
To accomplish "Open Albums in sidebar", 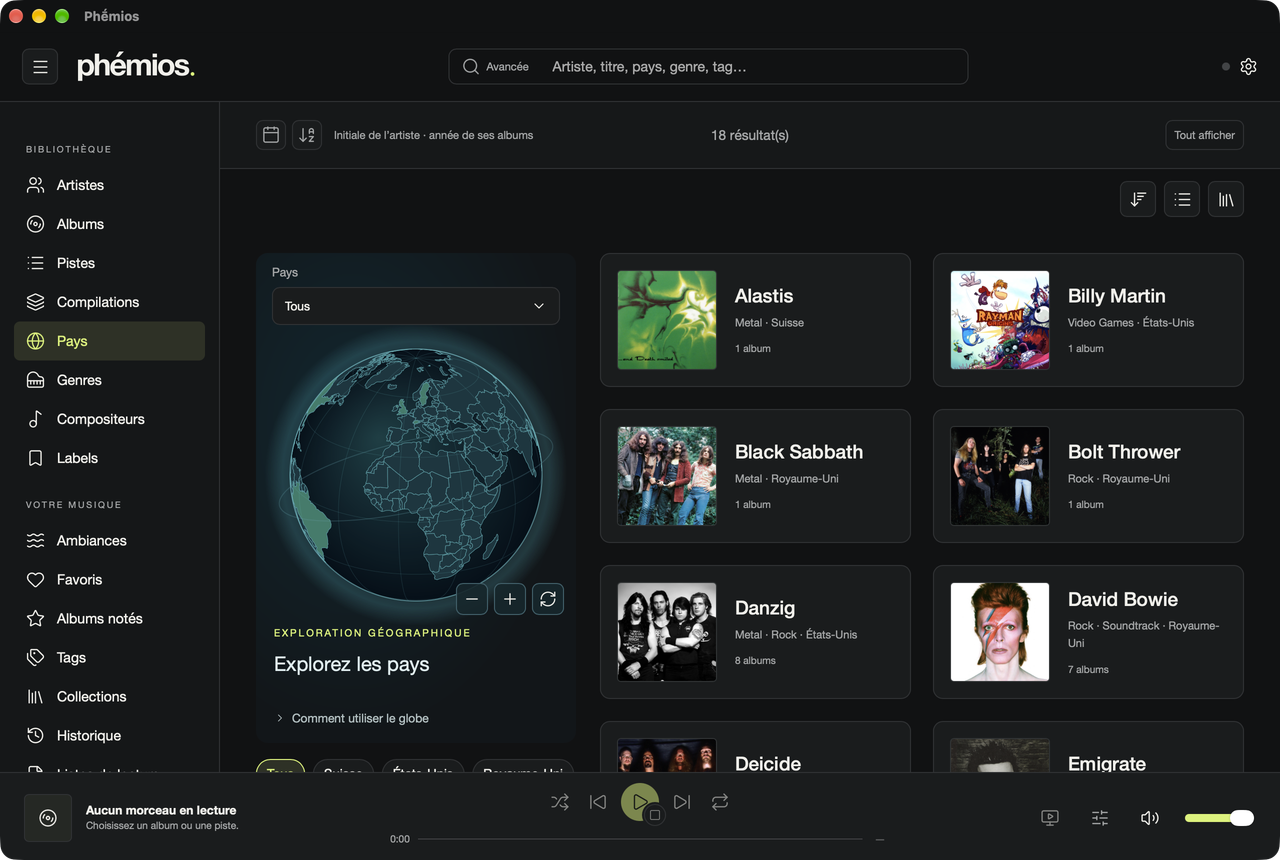I will pyautogui.click(x=110, y=224).
